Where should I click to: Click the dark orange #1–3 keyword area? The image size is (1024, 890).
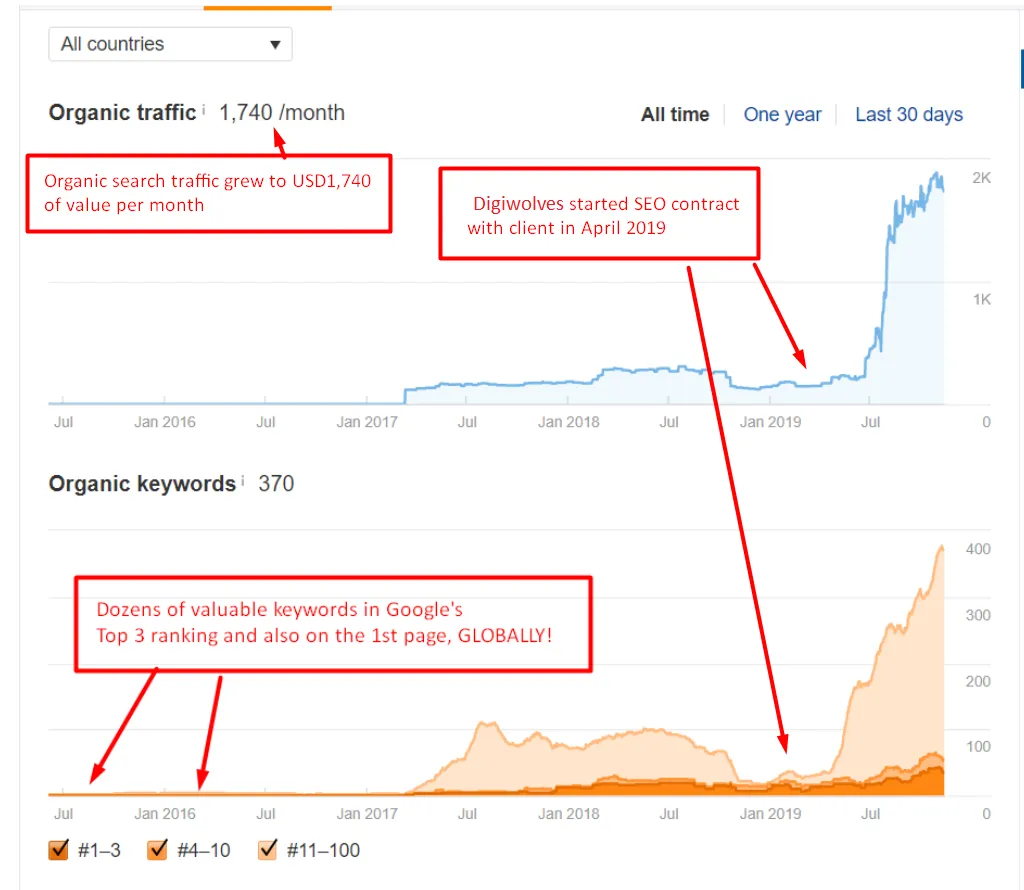(x=914, y=784)
